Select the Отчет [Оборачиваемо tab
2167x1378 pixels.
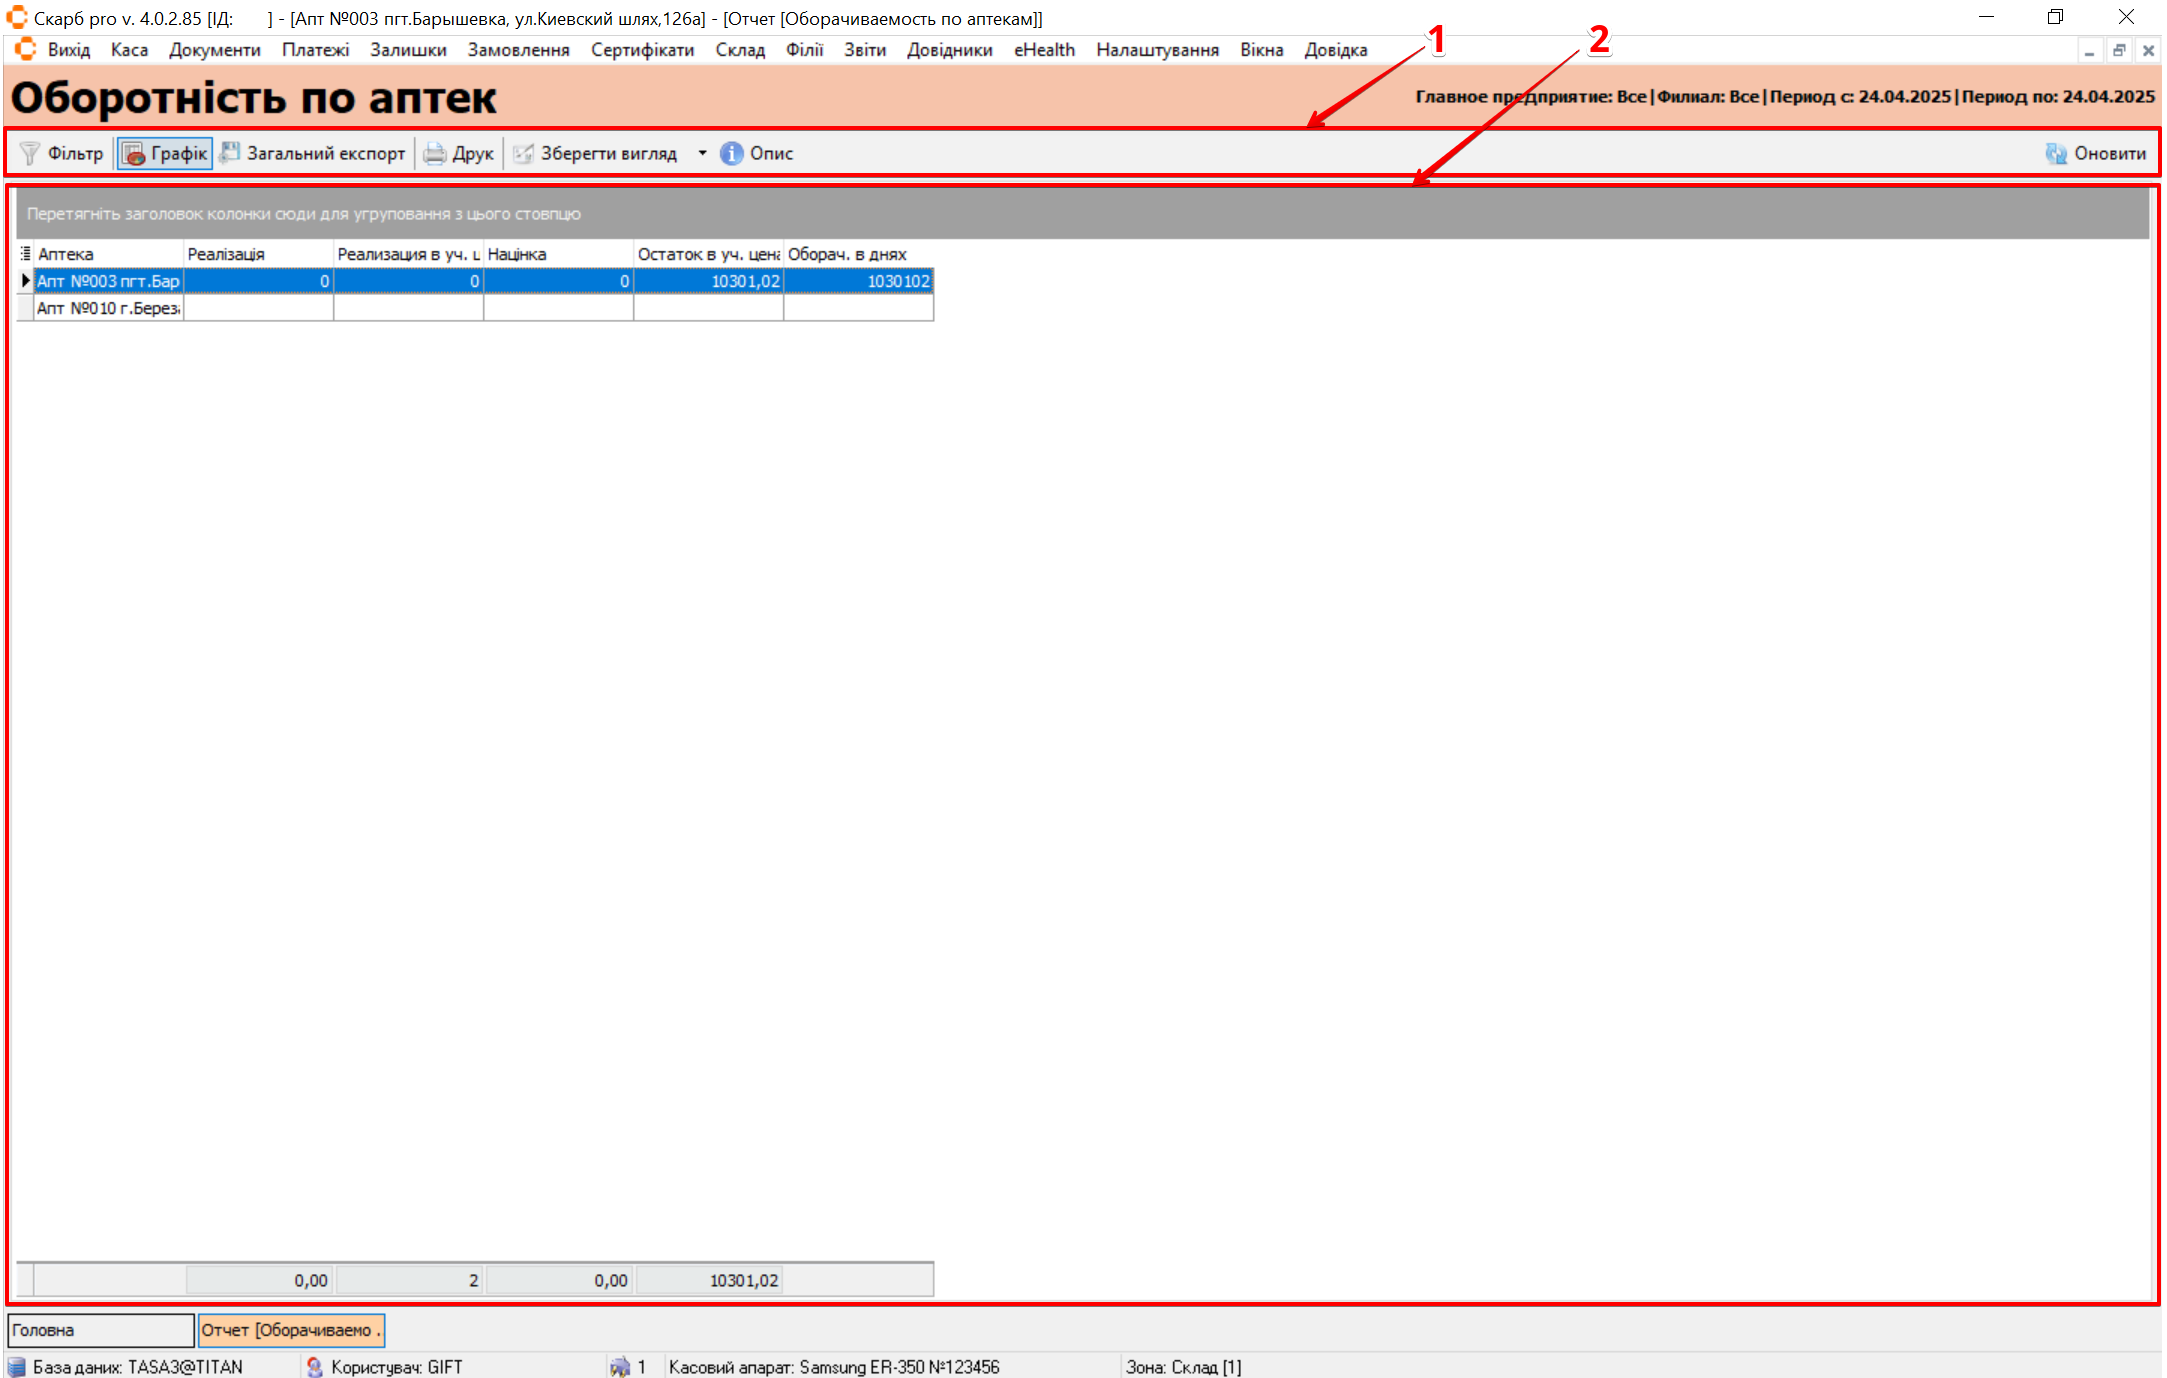coord(290,1330)
